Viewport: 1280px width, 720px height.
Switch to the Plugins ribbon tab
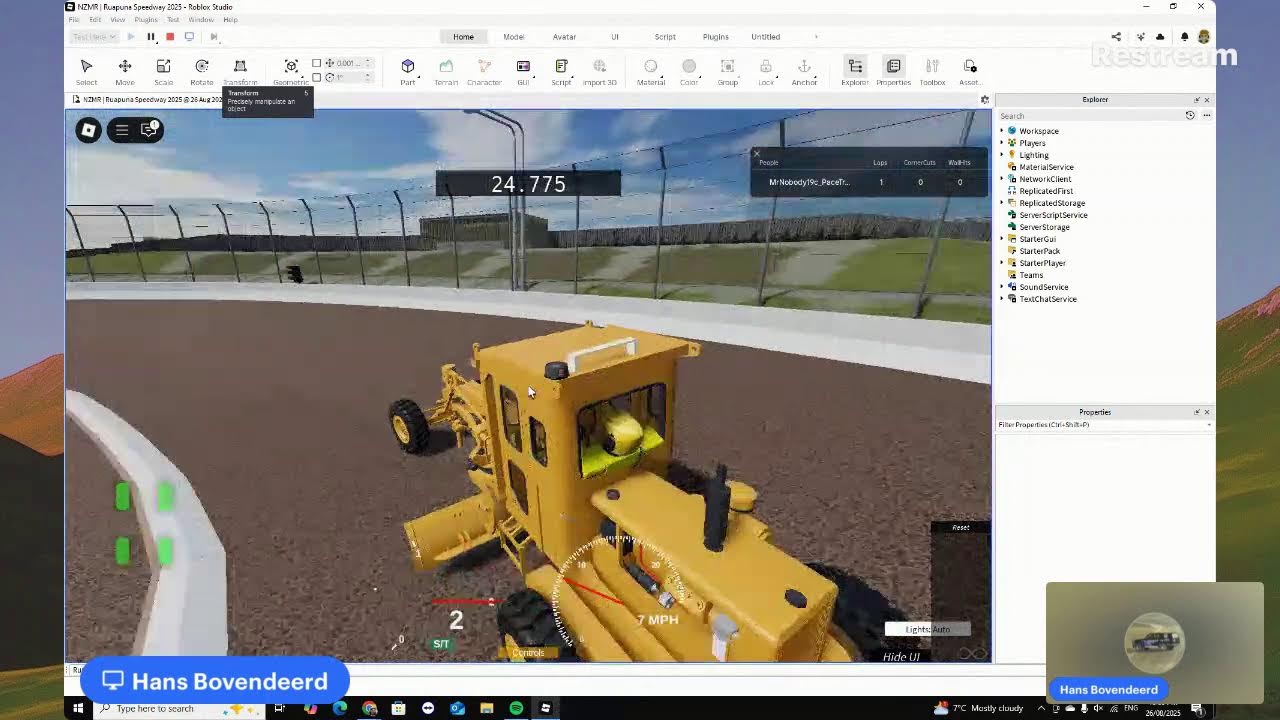click(x=716, y=37)
